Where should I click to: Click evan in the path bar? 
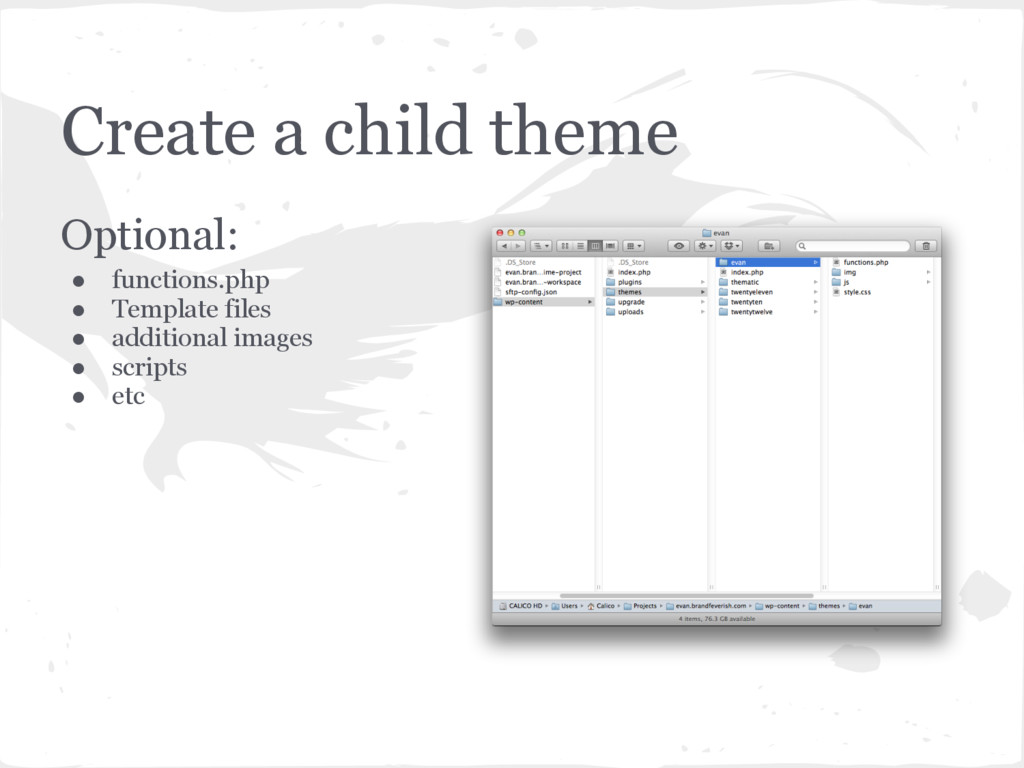click(x=861, y=606)
